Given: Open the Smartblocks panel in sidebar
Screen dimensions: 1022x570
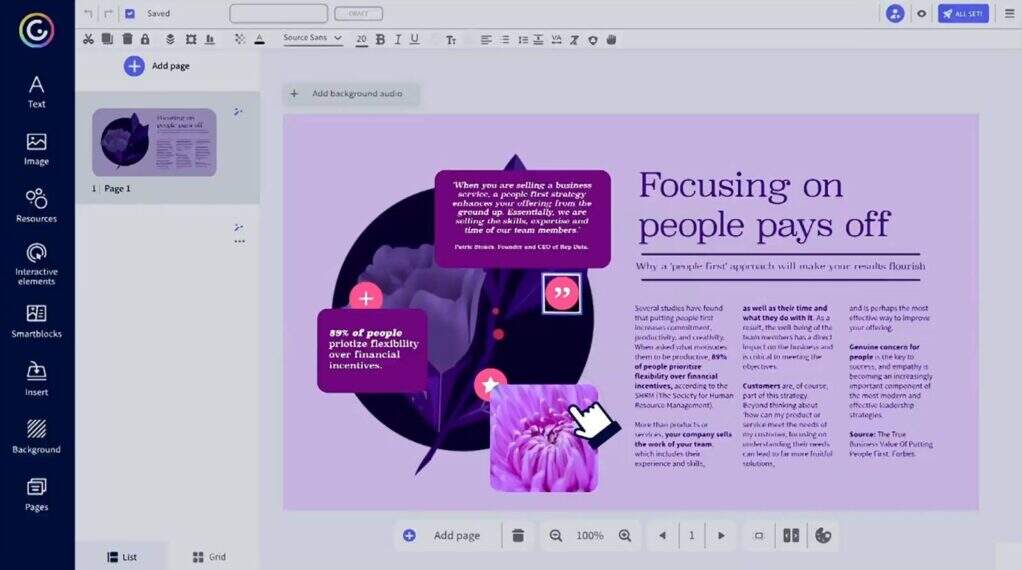Looking at the screenshot, I should (37, 321).
